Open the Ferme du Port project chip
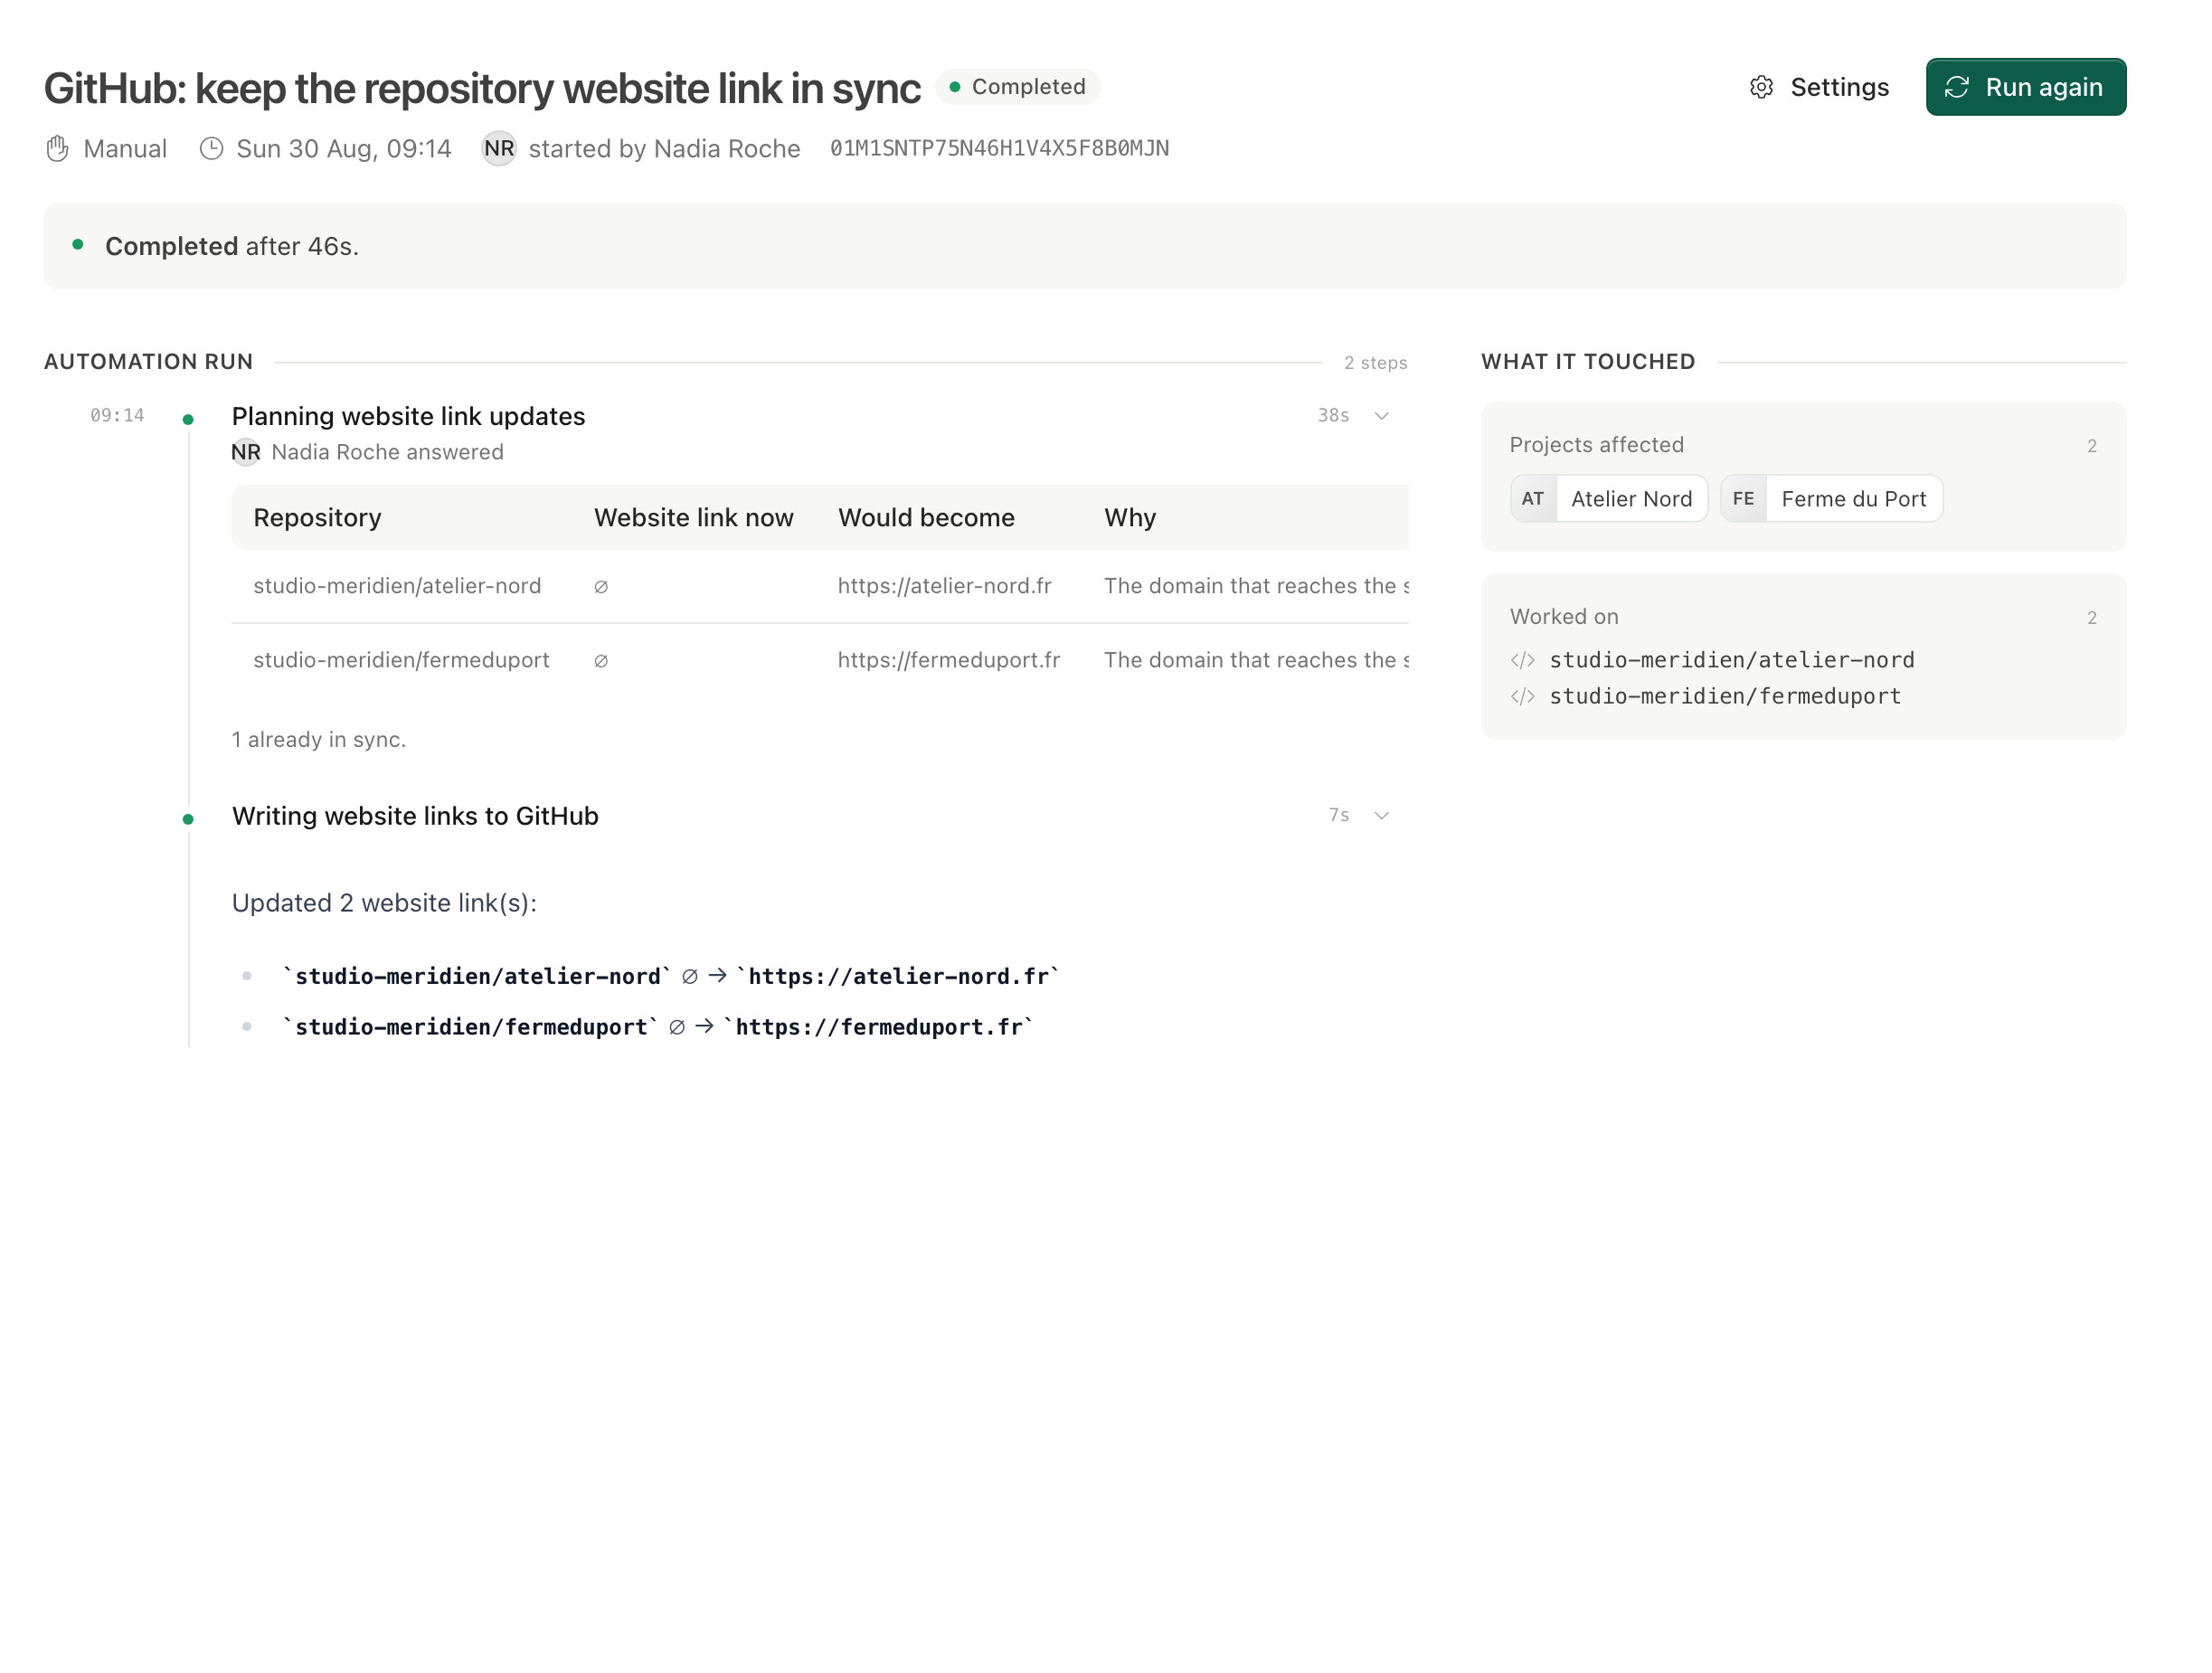 tap(1831, 499)
